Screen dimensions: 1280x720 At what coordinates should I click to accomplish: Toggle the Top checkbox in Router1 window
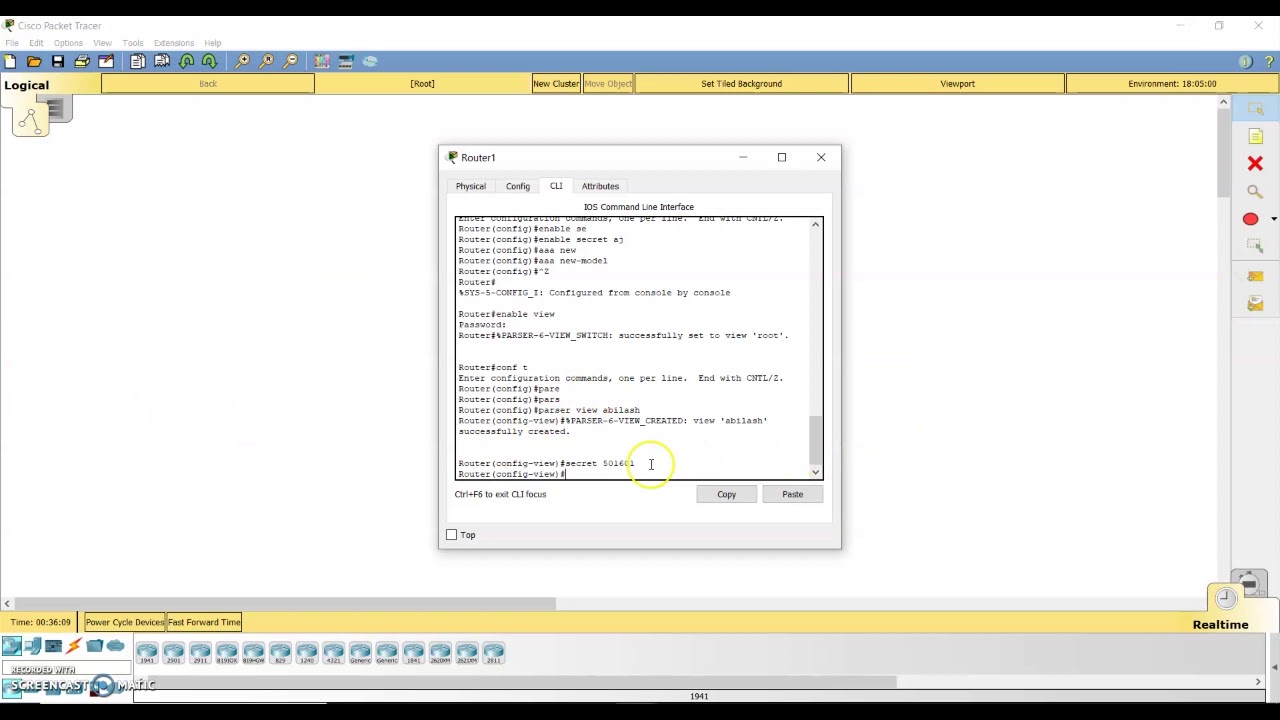452,535
